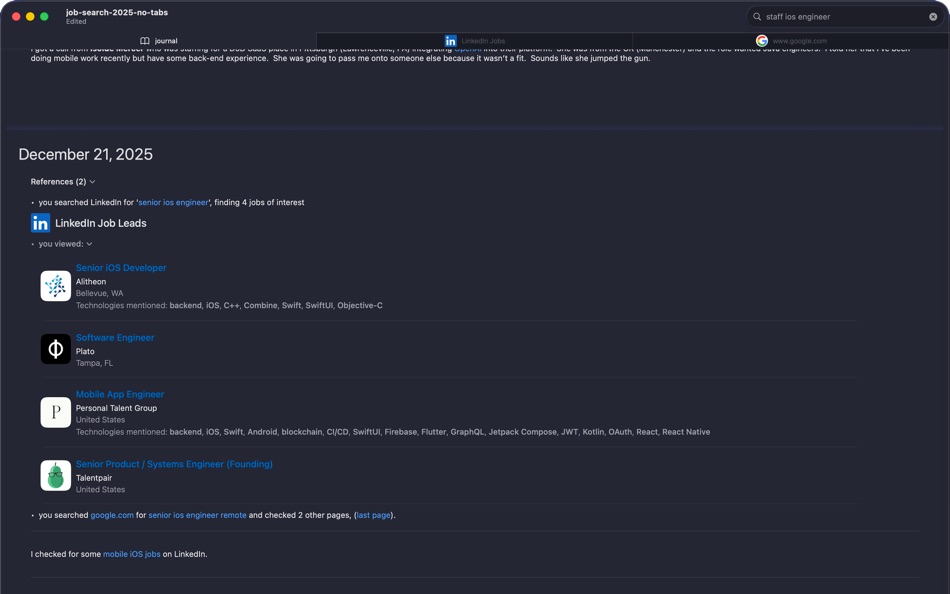Switch to the LinkedIn Jobs tab
Screen dimensions: 950x594
point(474,41)
